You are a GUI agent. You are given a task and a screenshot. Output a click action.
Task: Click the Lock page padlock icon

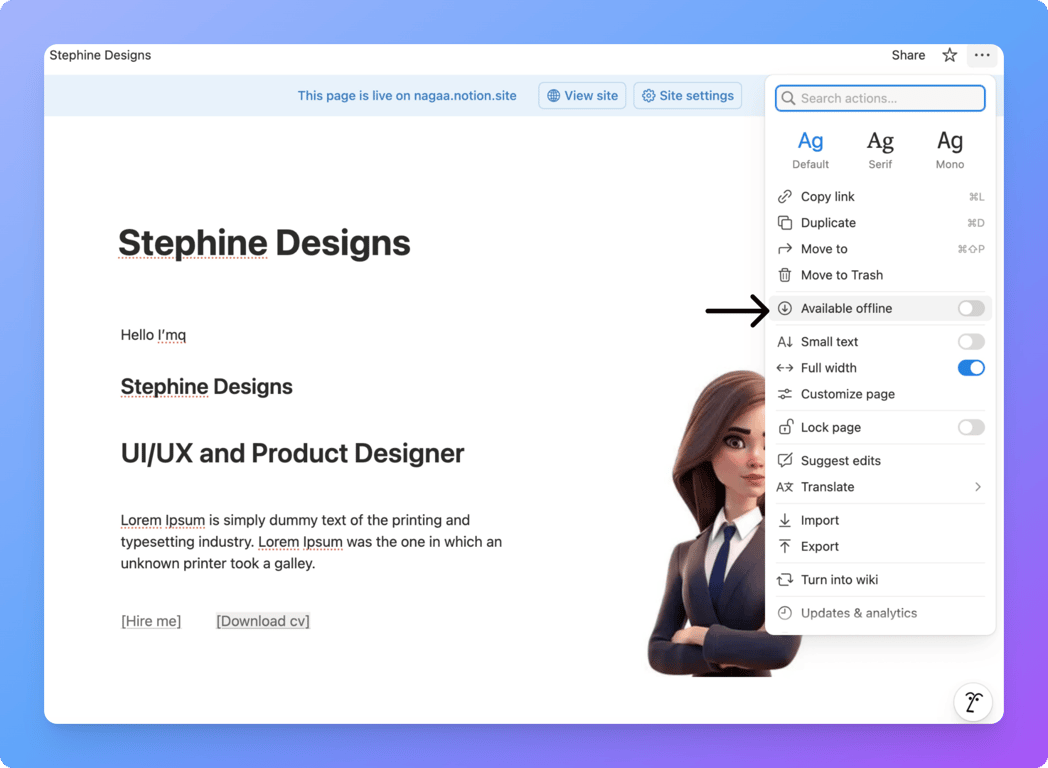(x=786, y=426)
